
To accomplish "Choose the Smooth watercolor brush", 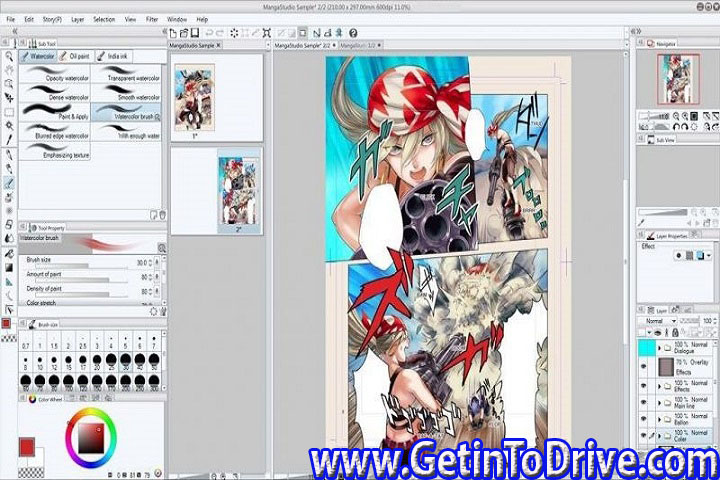I will (126, 93).
